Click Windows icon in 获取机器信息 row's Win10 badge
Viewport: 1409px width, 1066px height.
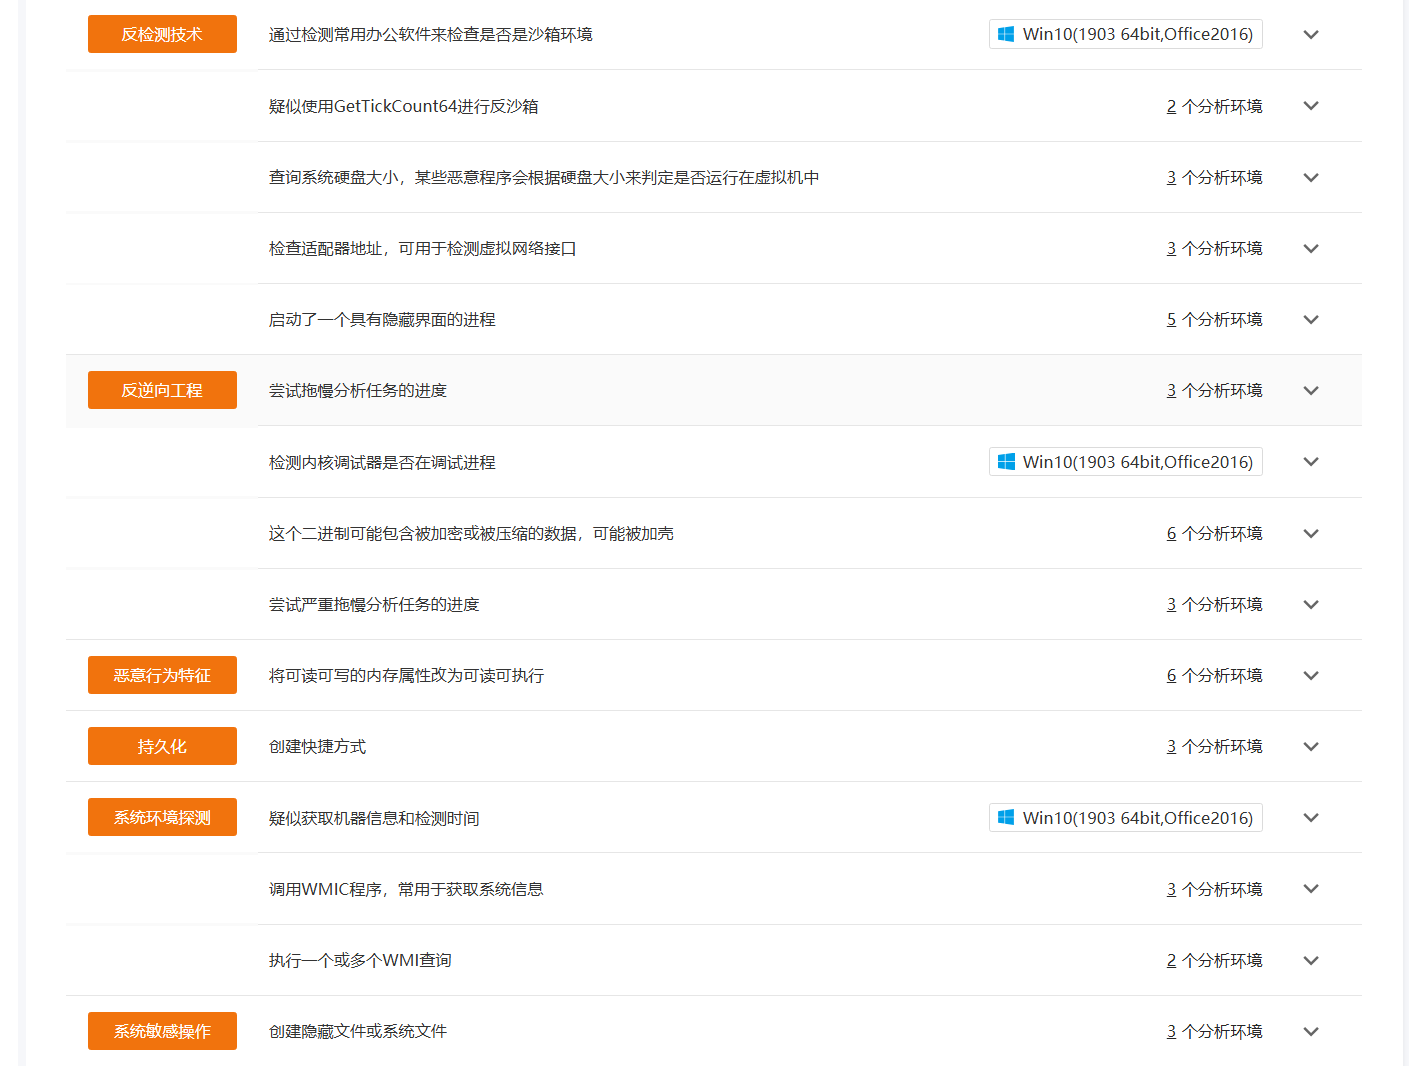[1006, 818]
